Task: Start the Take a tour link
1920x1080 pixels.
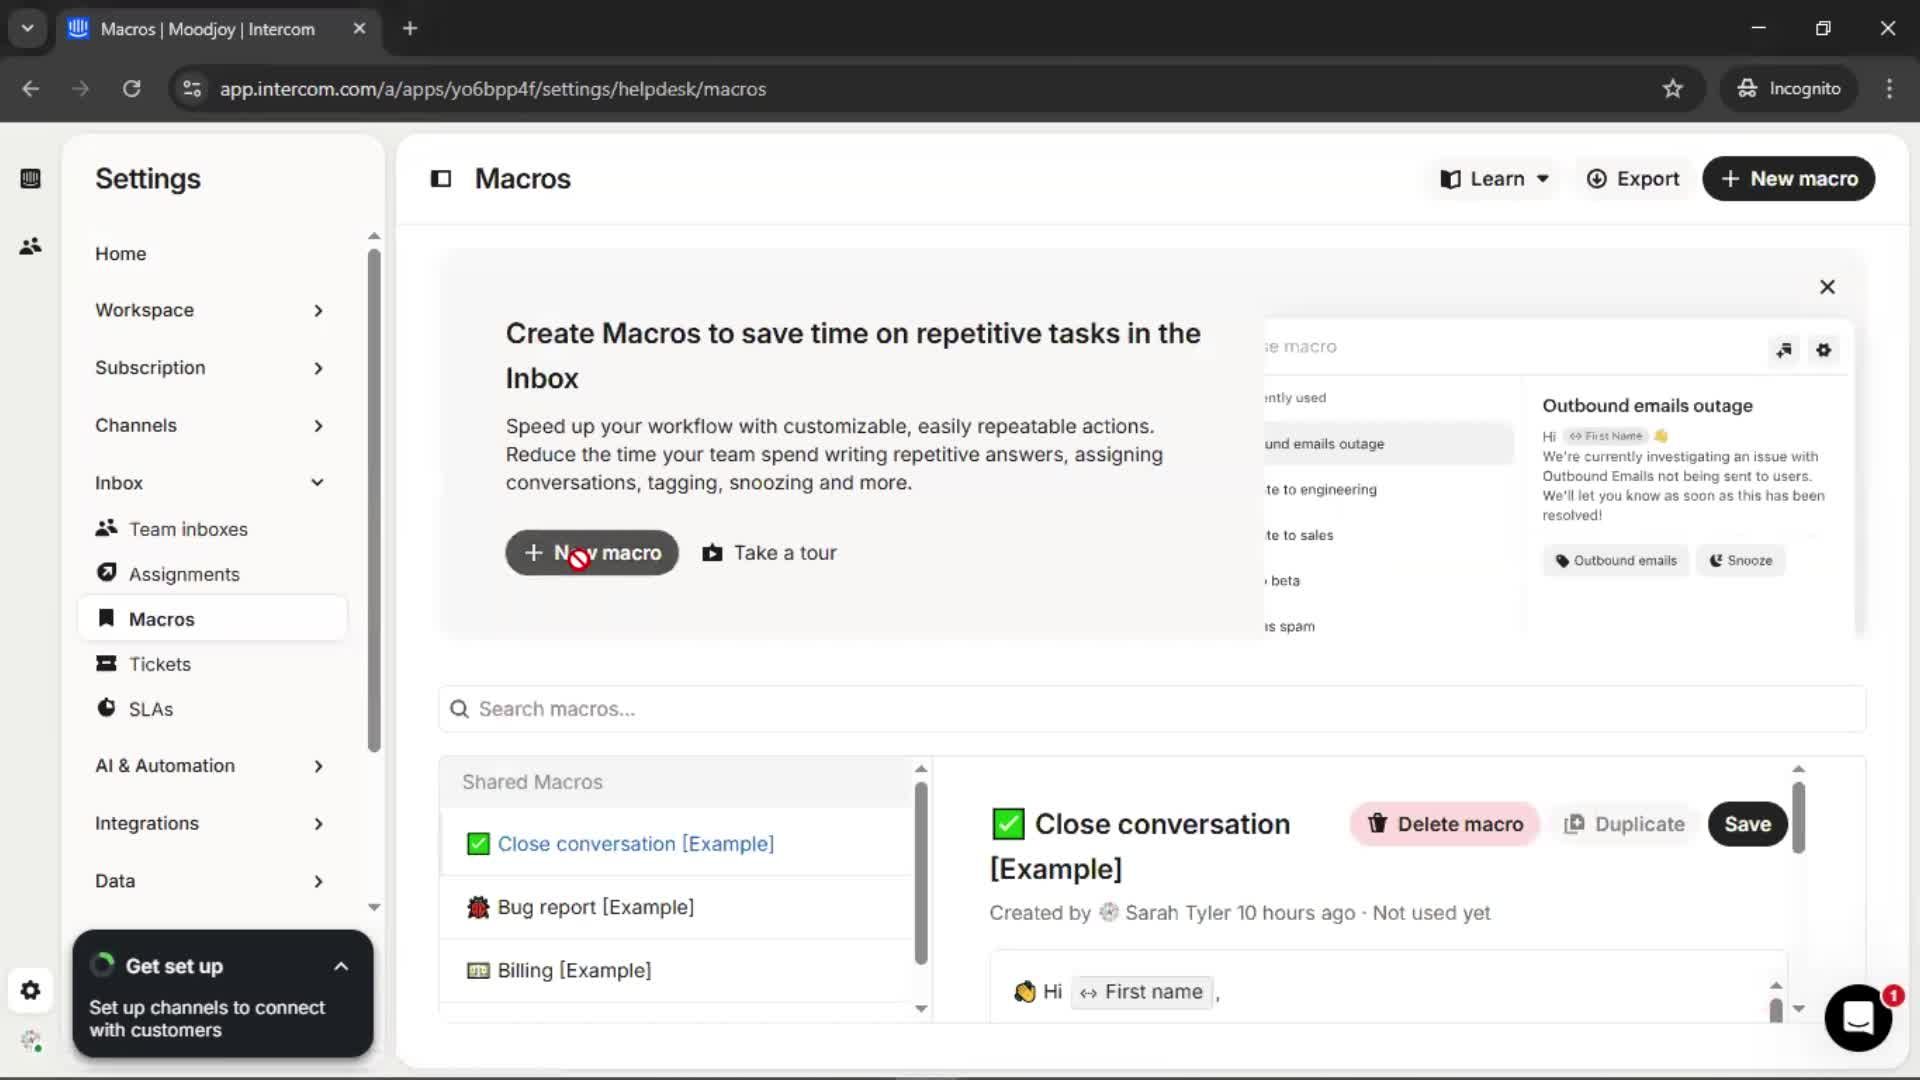Action: [x=769, y=553]
